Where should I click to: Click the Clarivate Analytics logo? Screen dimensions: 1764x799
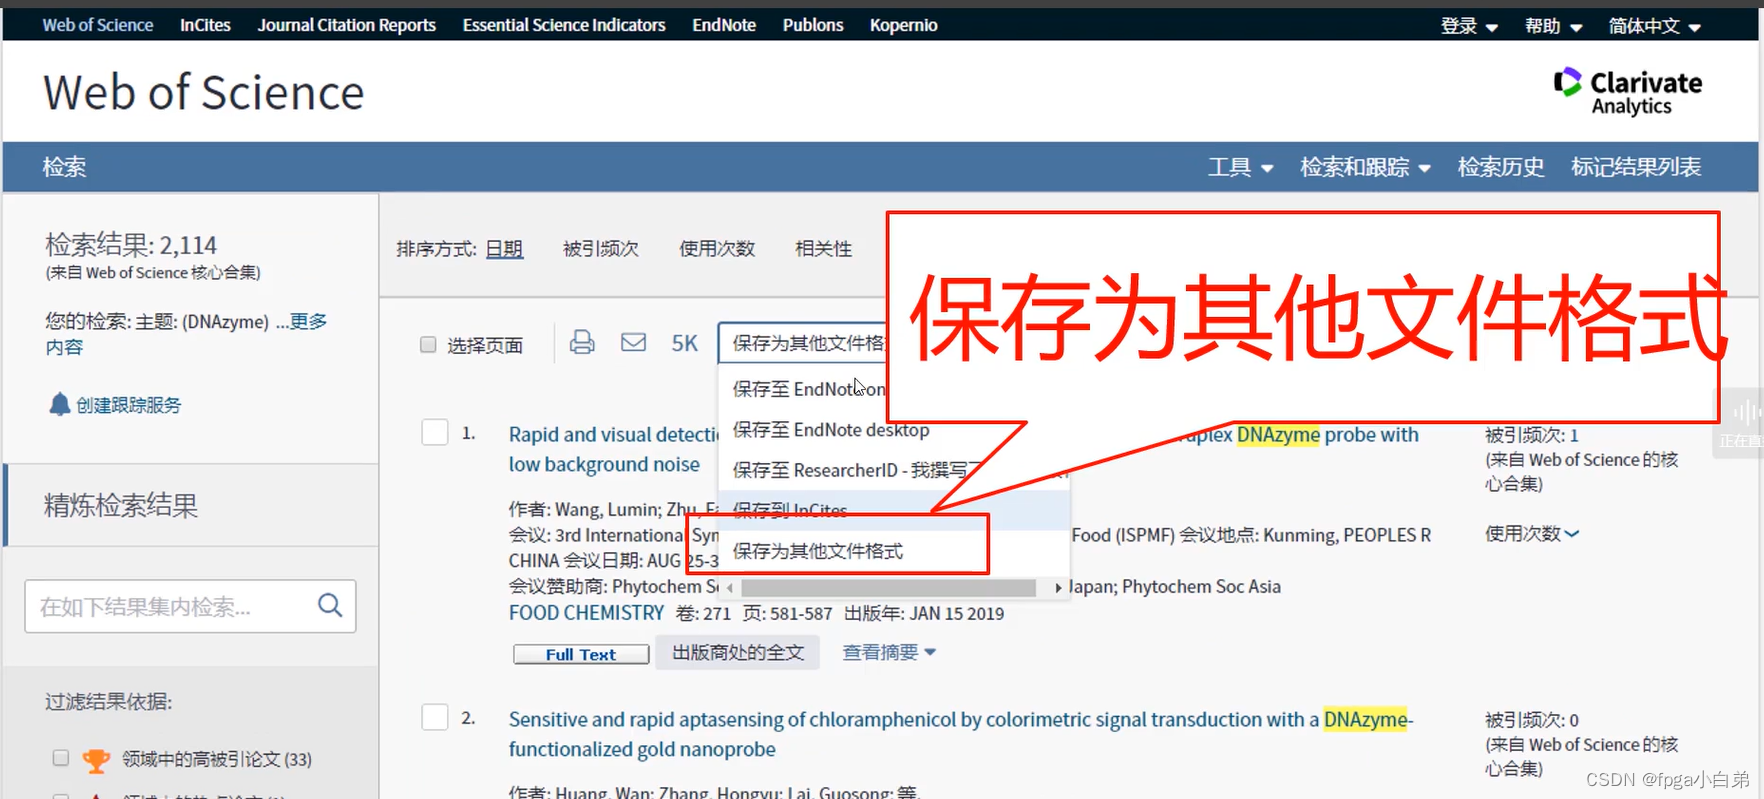pos(1628,91)
